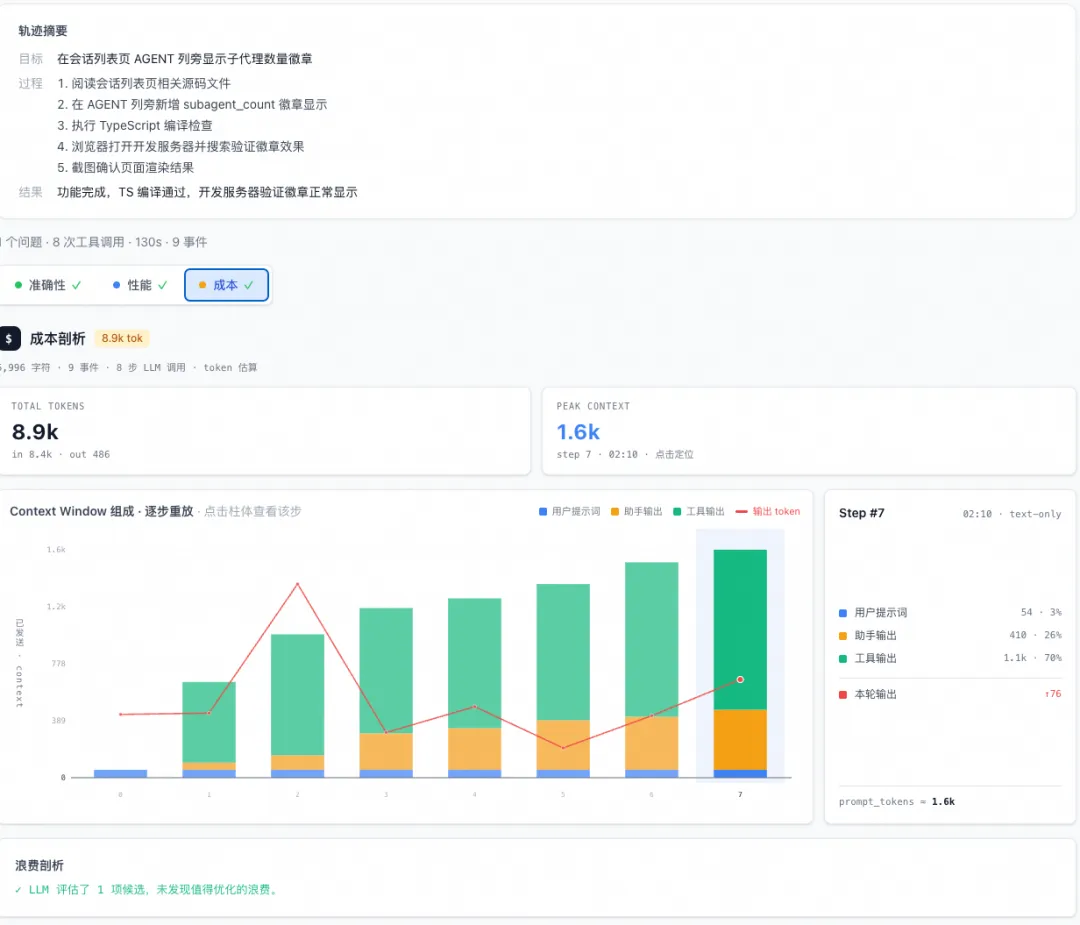Click the 轨迹摘要 heading
The height and width of the screenshot is (925, 1080).
point(43,31)
